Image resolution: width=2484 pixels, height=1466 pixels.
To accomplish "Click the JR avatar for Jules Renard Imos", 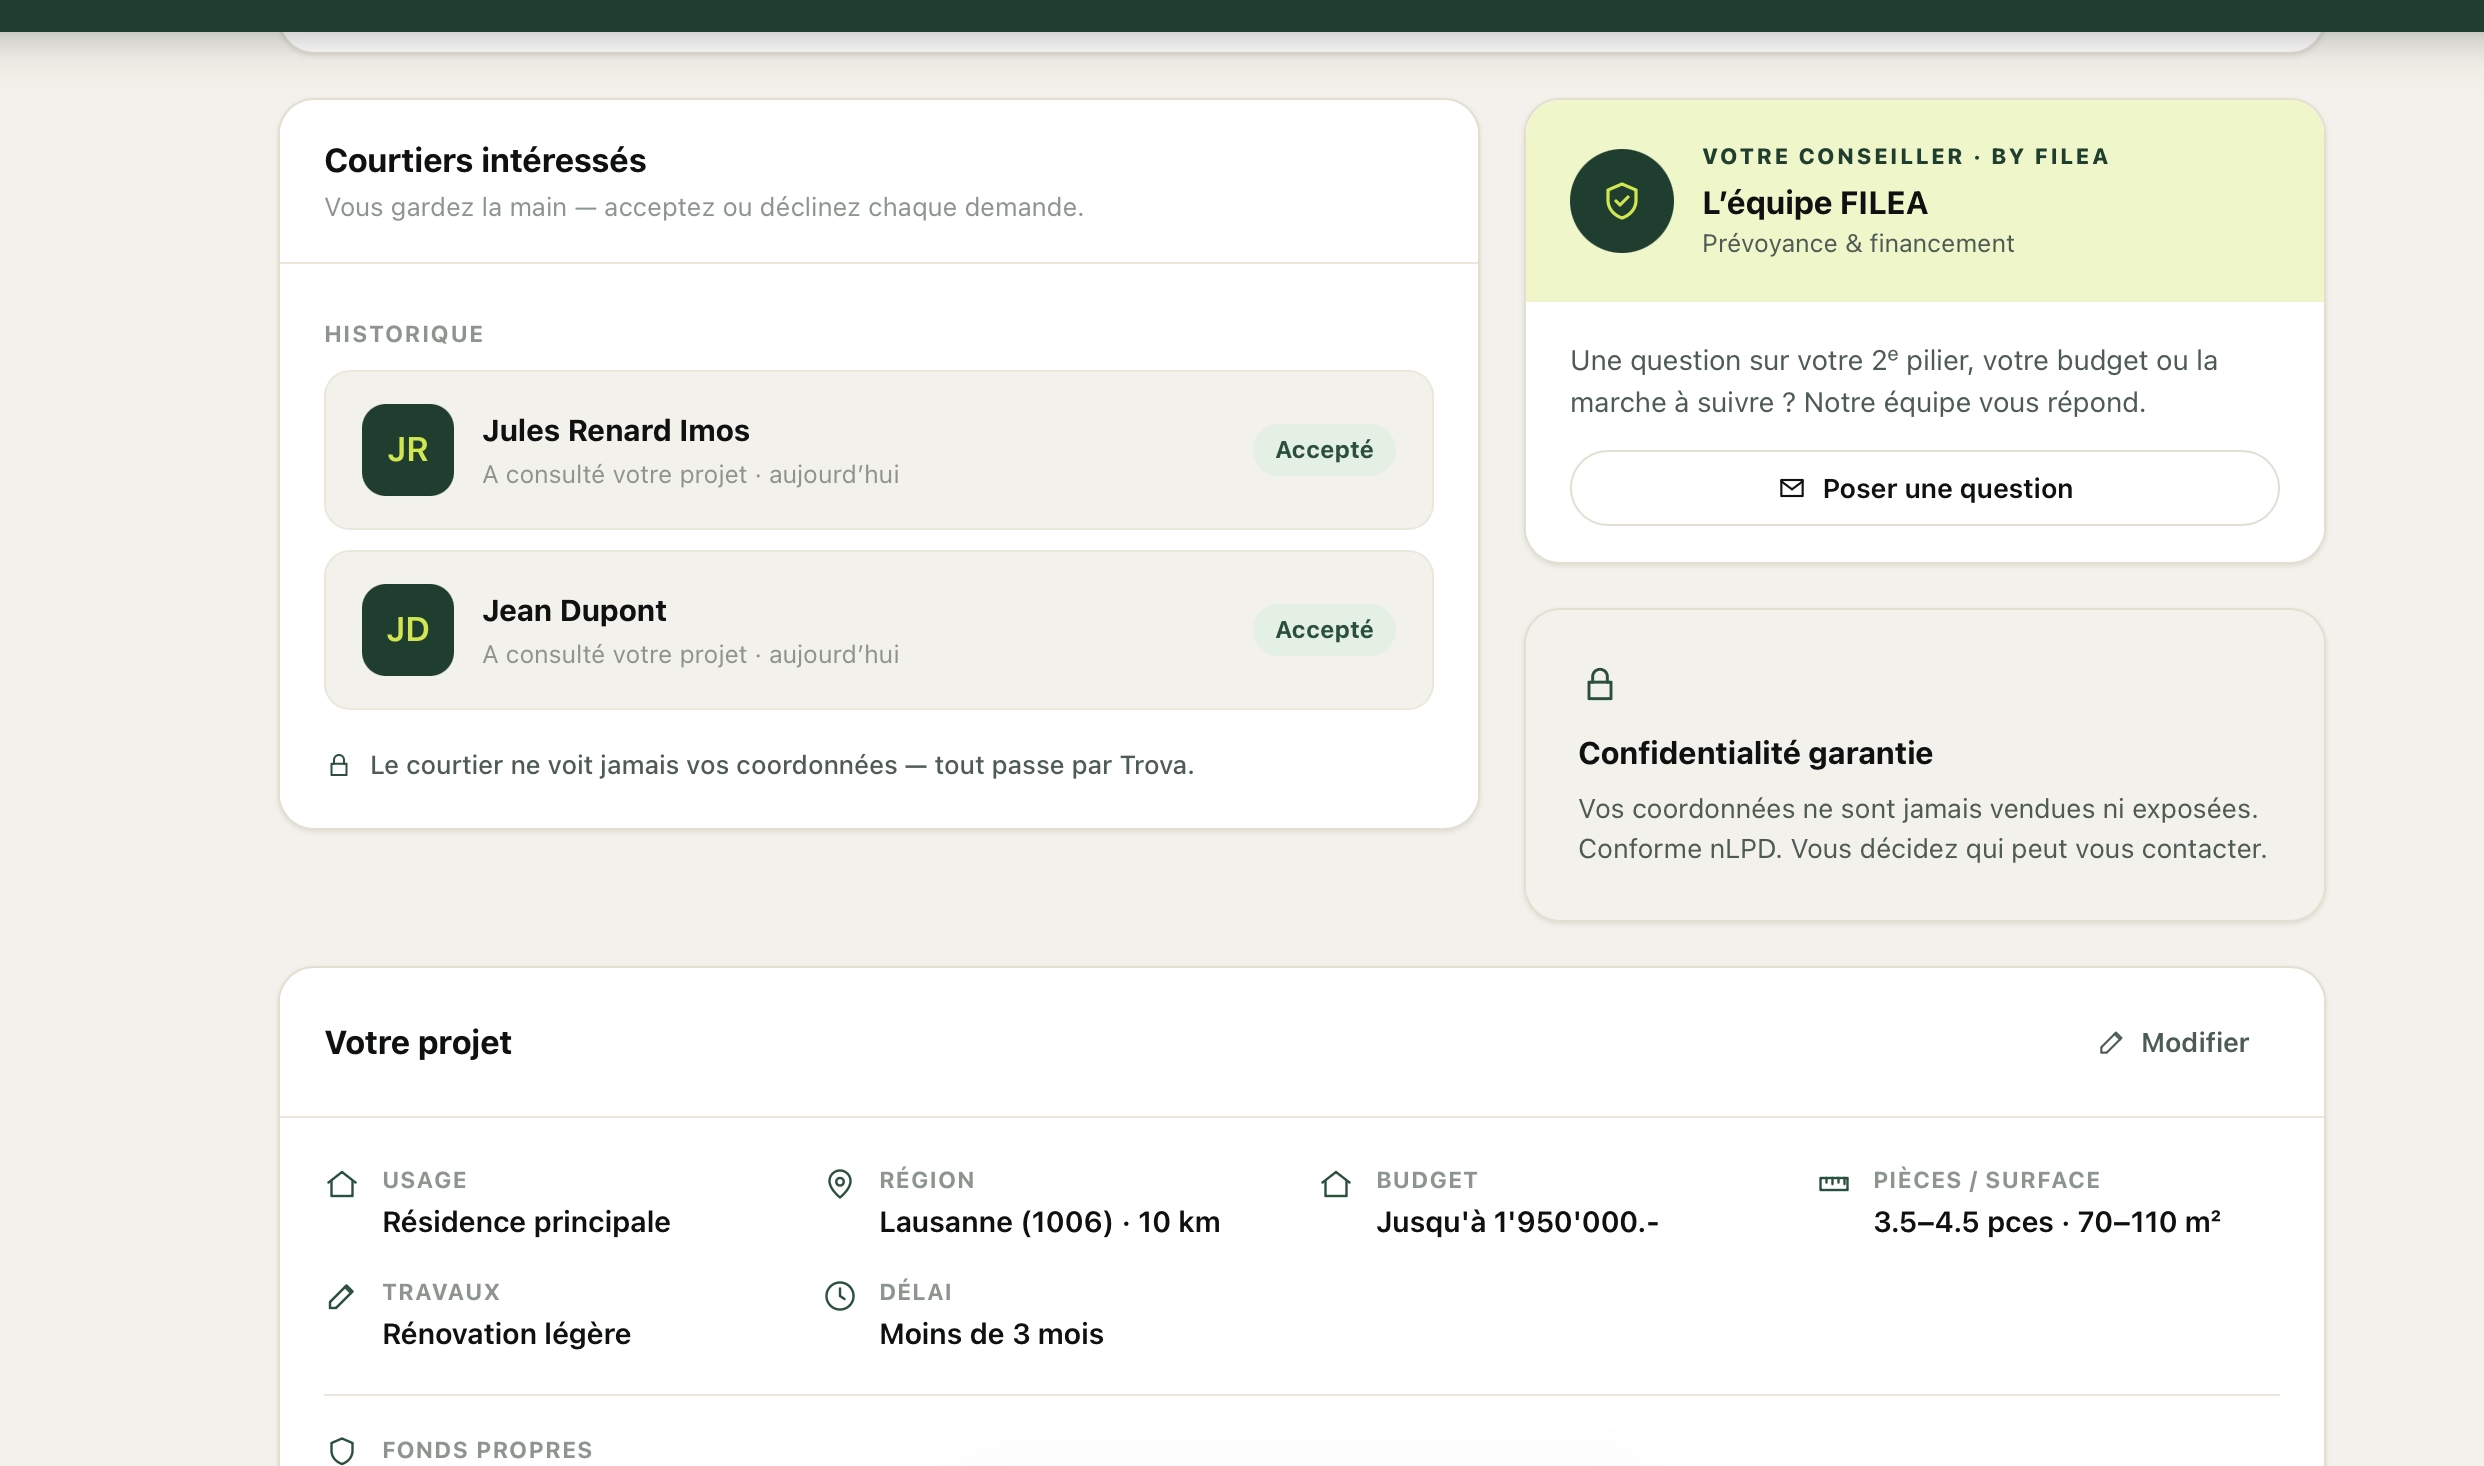I will tap(408, 450).
